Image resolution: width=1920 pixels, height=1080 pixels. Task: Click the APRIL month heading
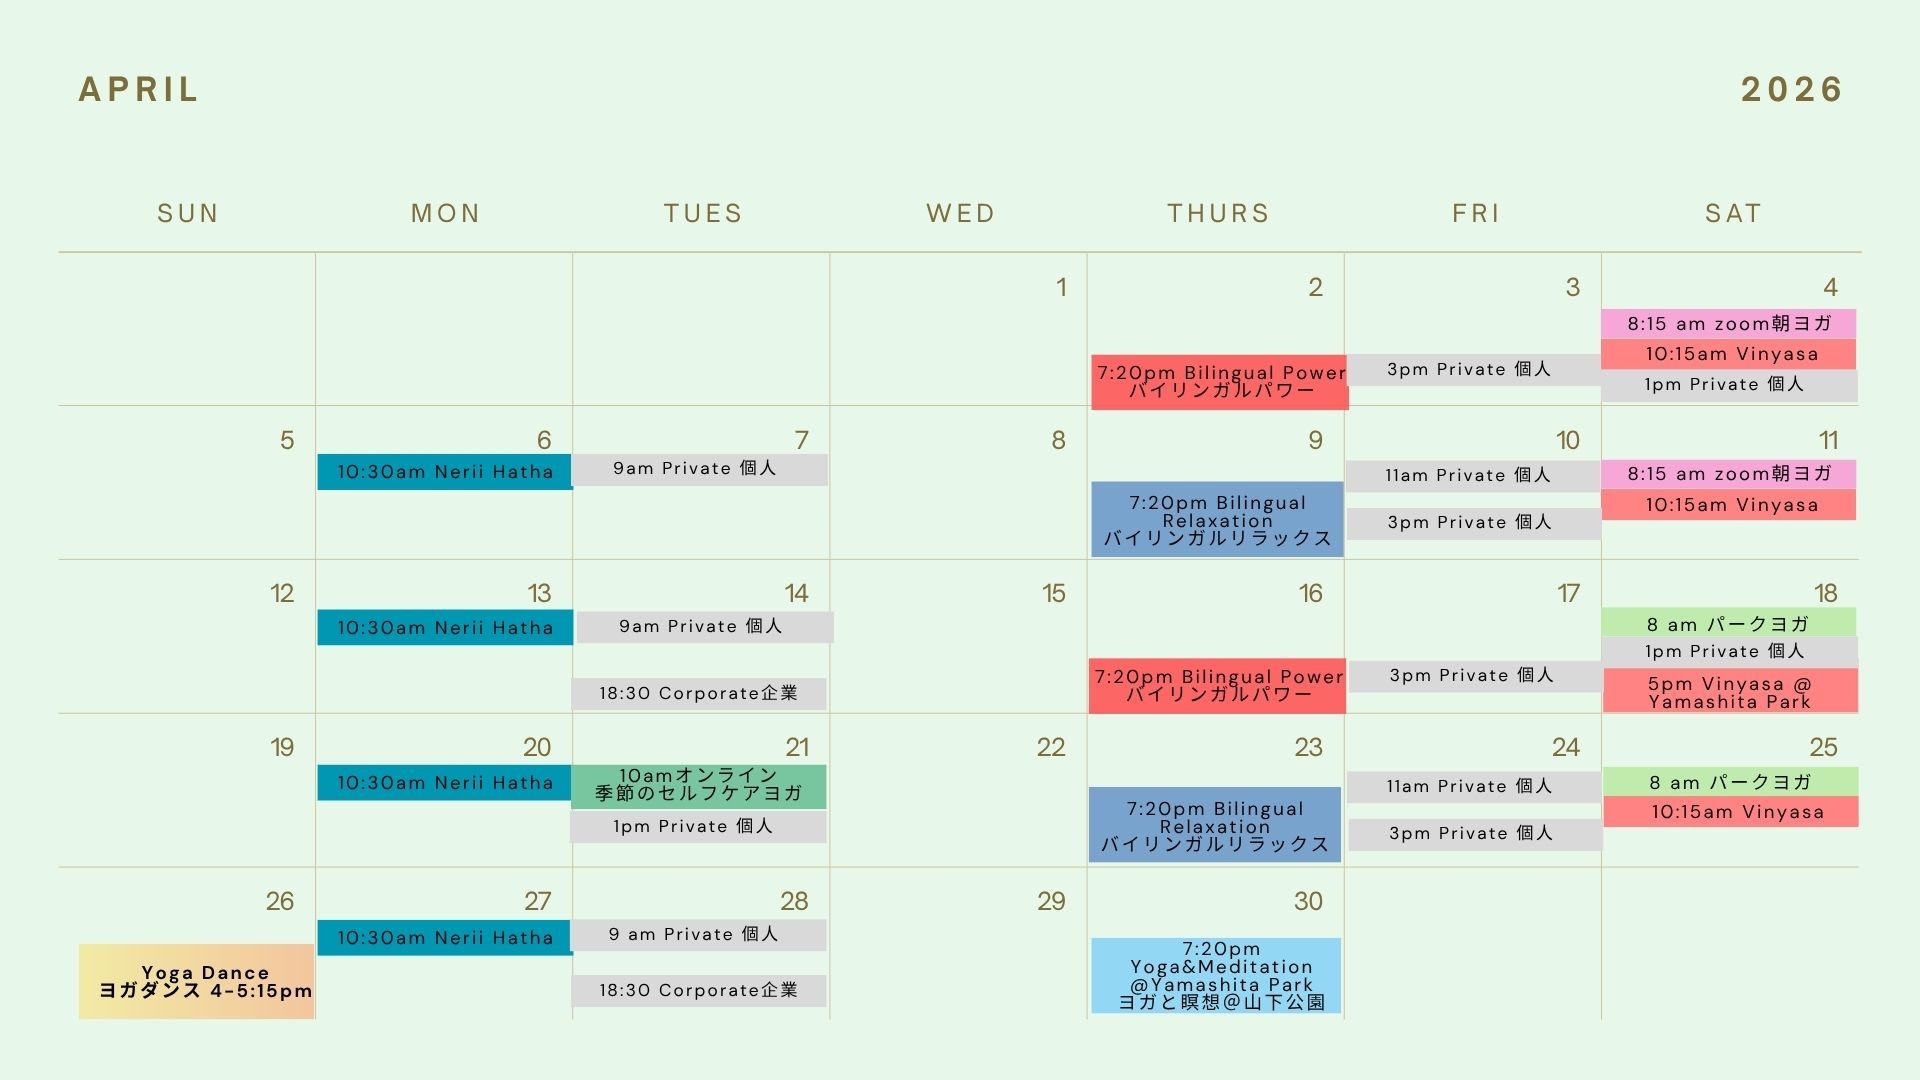pyautogui.click(x=139, y=90)
